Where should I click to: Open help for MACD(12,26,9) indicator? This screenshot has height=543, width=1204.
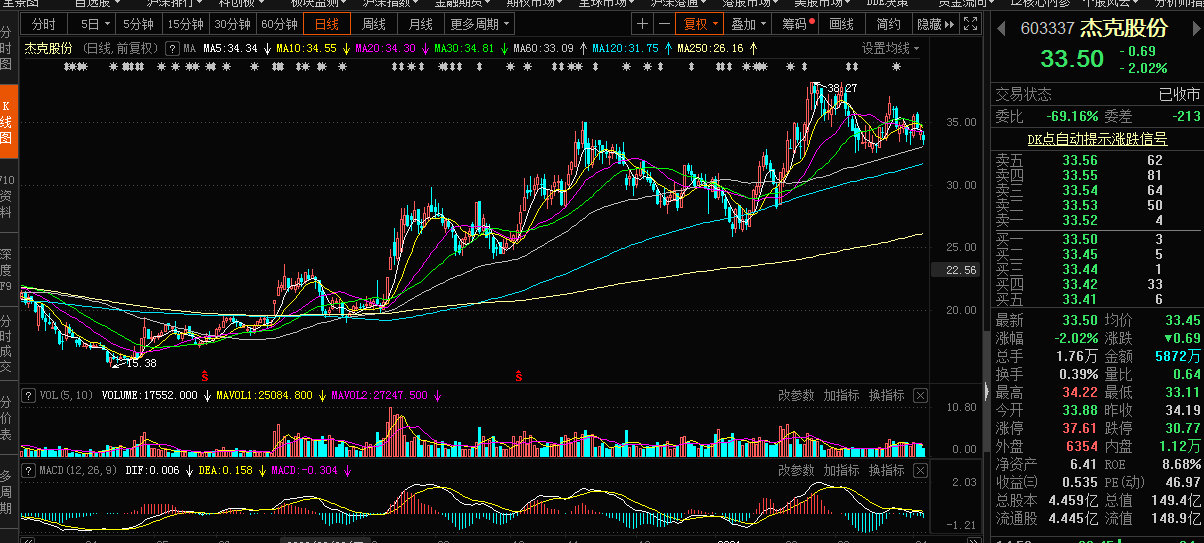[x=28, y=470]
